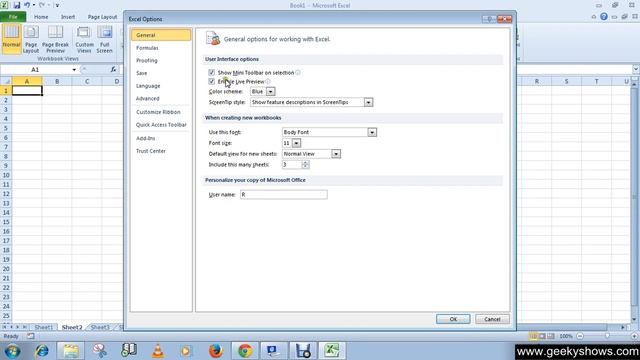The height and width of the screenshot is (360, 640).
Task: Switch to Excel taskbar icon
Action: [x=332, y=351]
